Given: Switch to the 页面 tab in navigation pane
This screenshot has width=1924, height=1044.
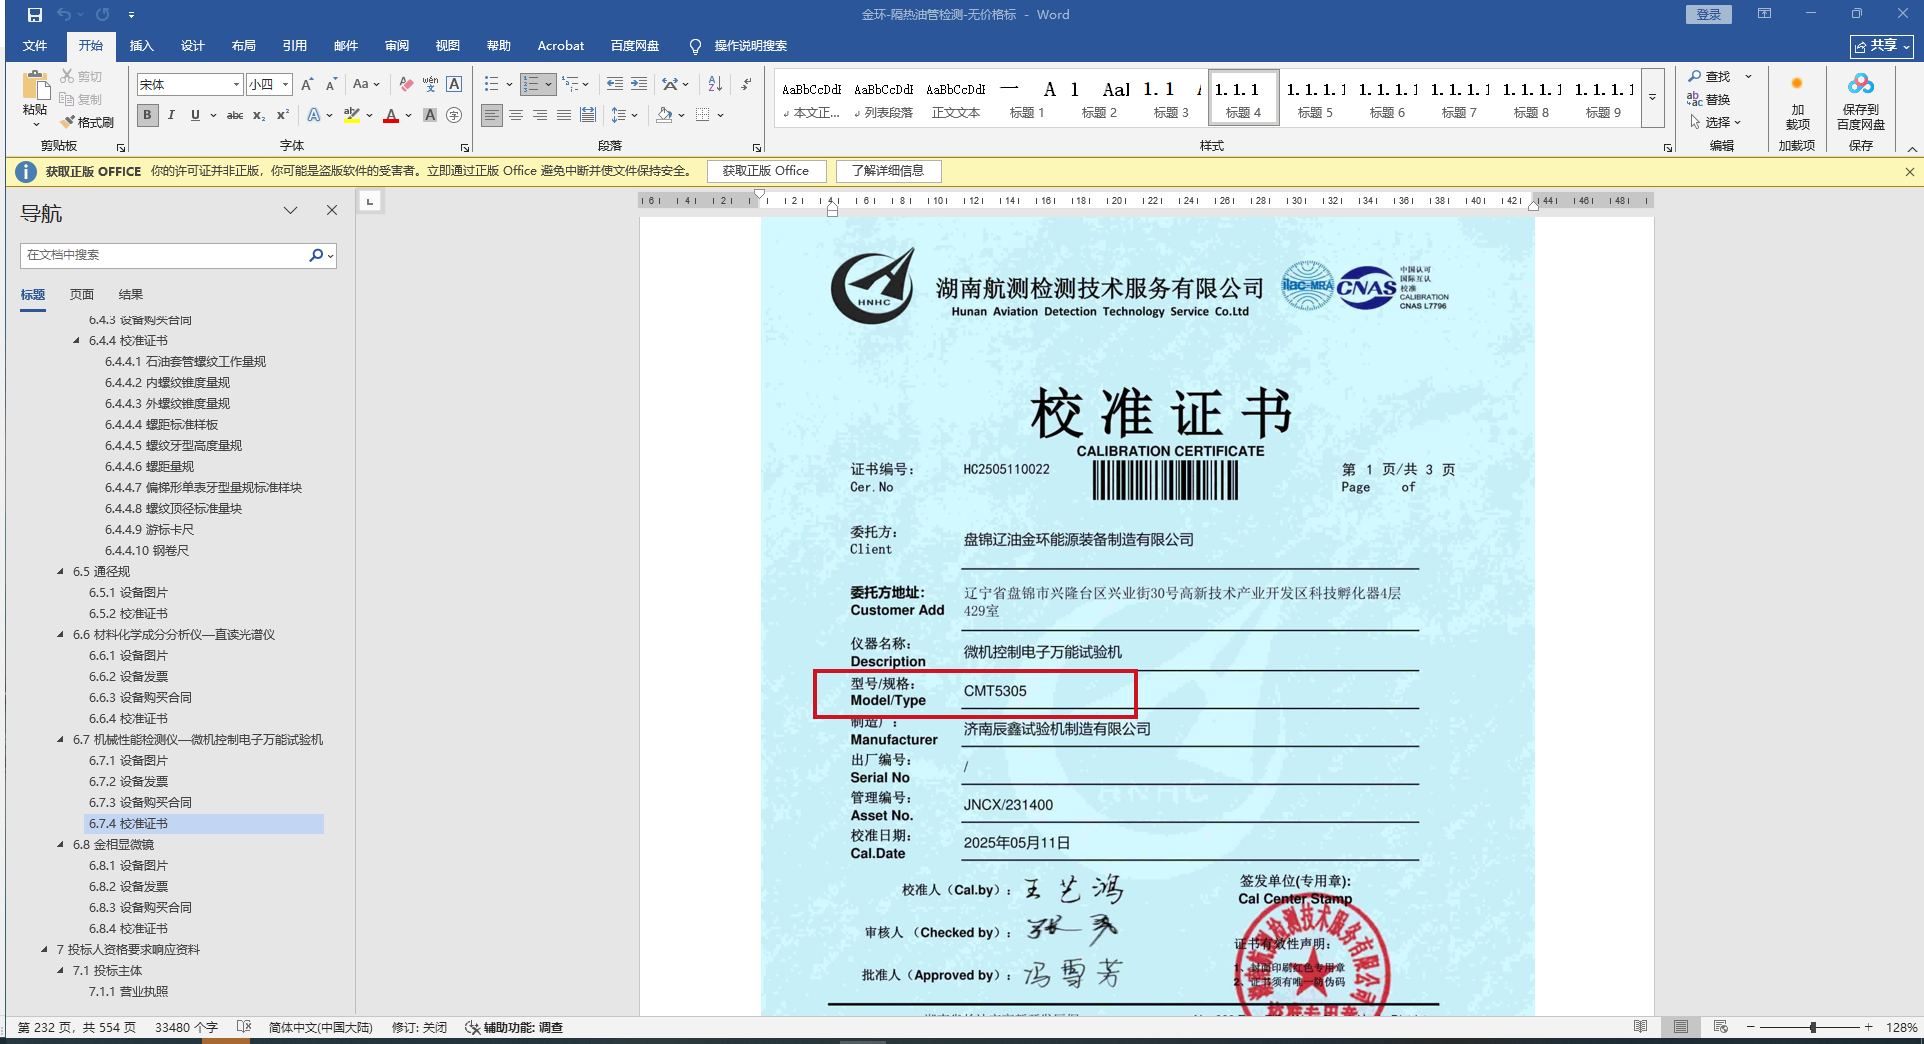Looking at the screenshot, I should pyautogui.click(x=82, y=295).
